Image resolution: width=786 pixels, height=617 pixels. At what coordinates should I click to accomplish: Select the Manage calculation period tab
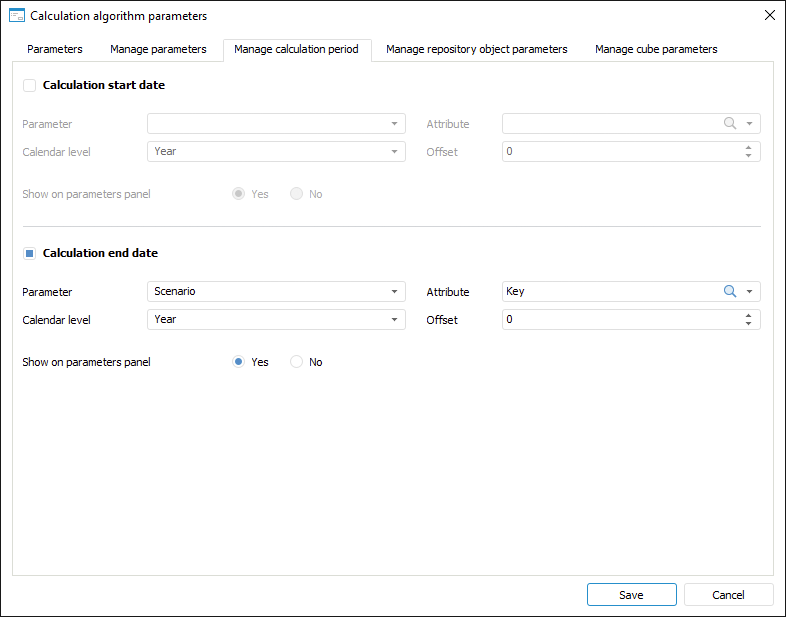pyautogui.click(x=296, y=49)
